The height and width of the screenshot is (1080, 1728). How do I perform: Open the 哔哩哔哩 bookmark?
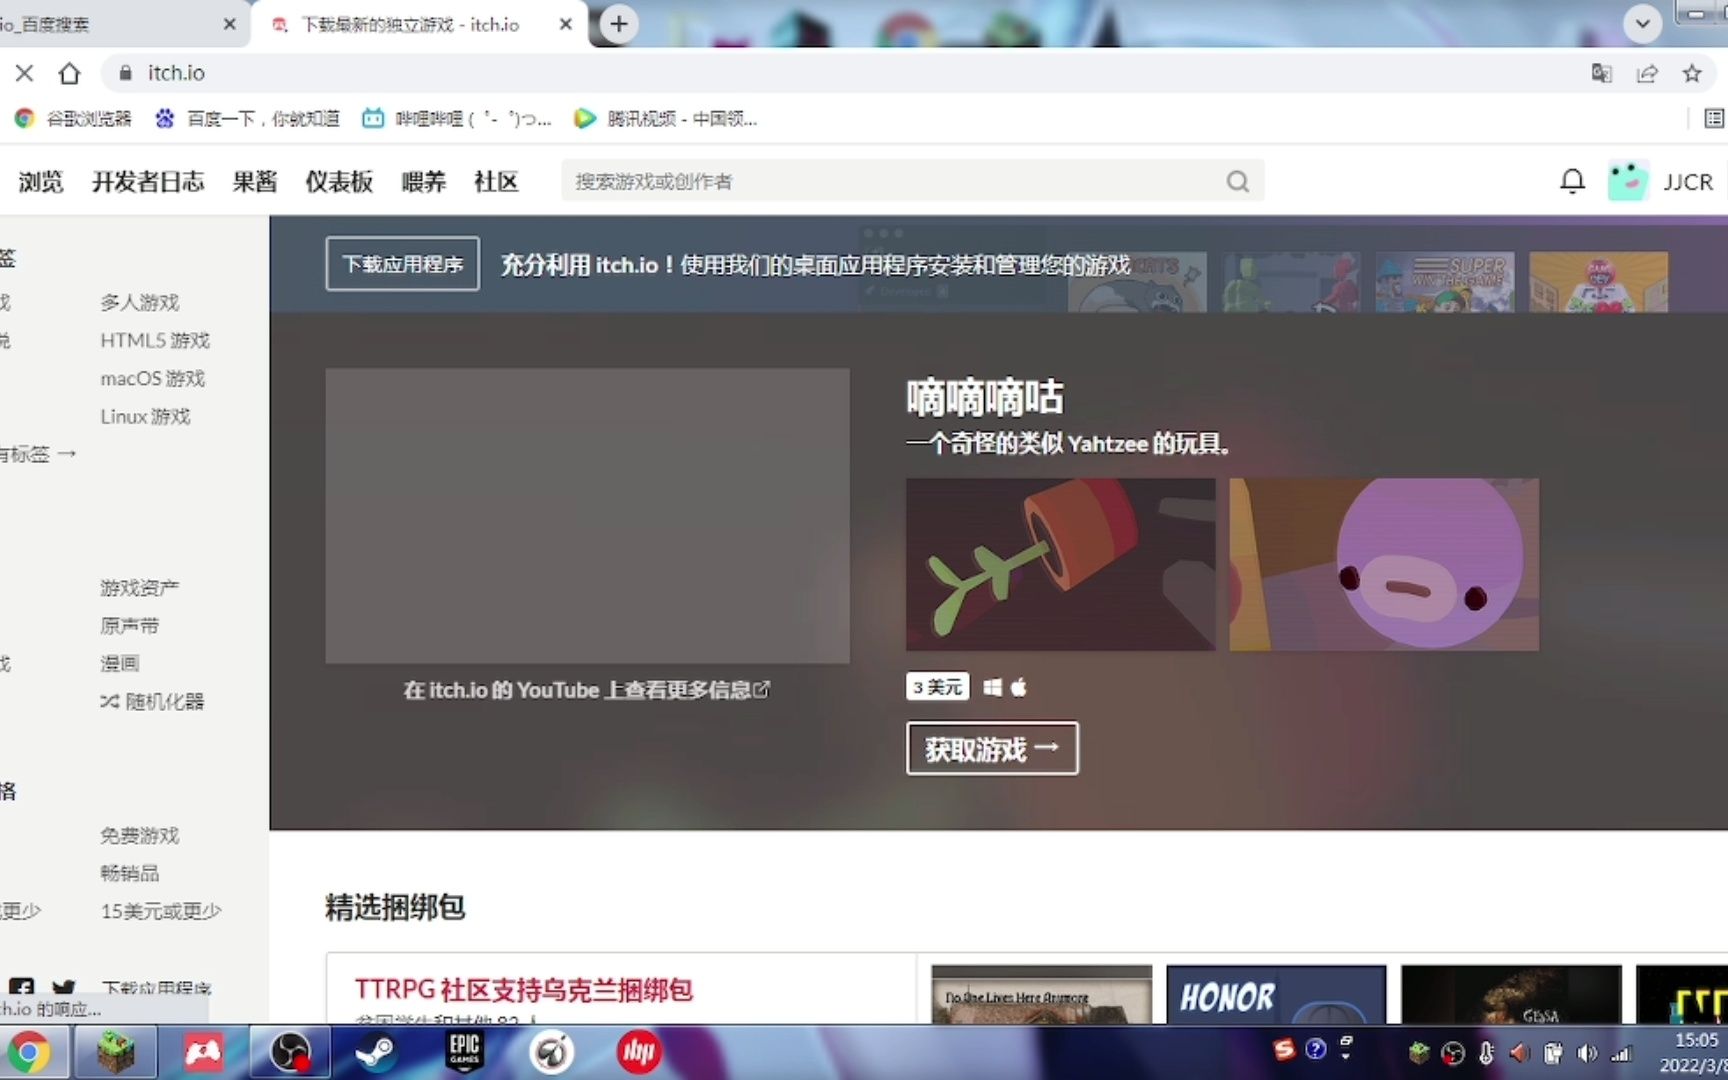tap(456, 118)
